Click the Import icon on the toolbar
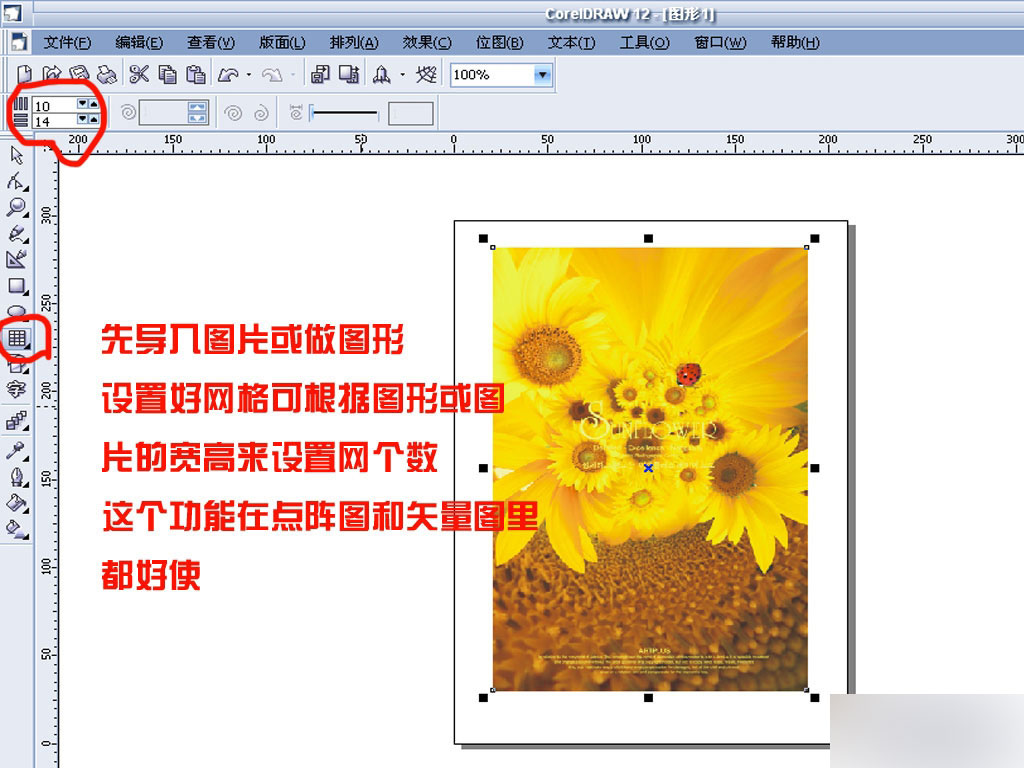The height and width of the screenshot is (768, 1024). pyautogui.click(x=322, y=74)
